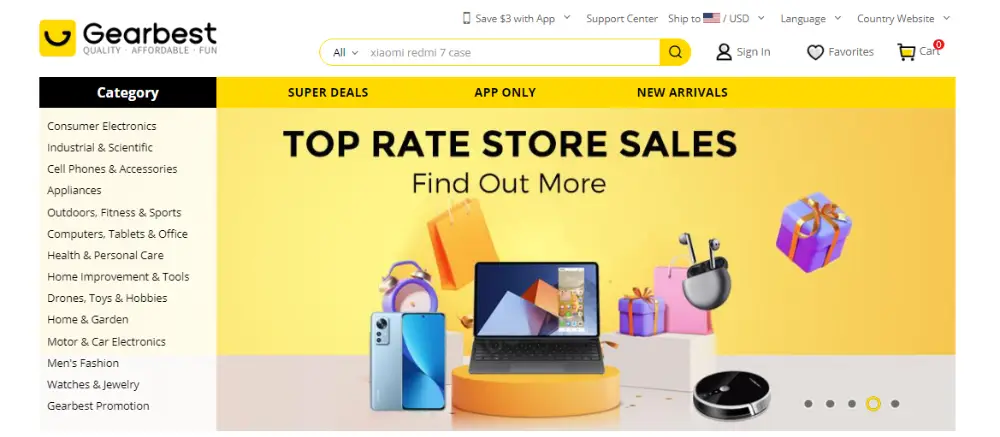1000x437 pixels.
Task: Focus the xiaomi redmi 7 case search field
Action: click(x=512, y=52)
